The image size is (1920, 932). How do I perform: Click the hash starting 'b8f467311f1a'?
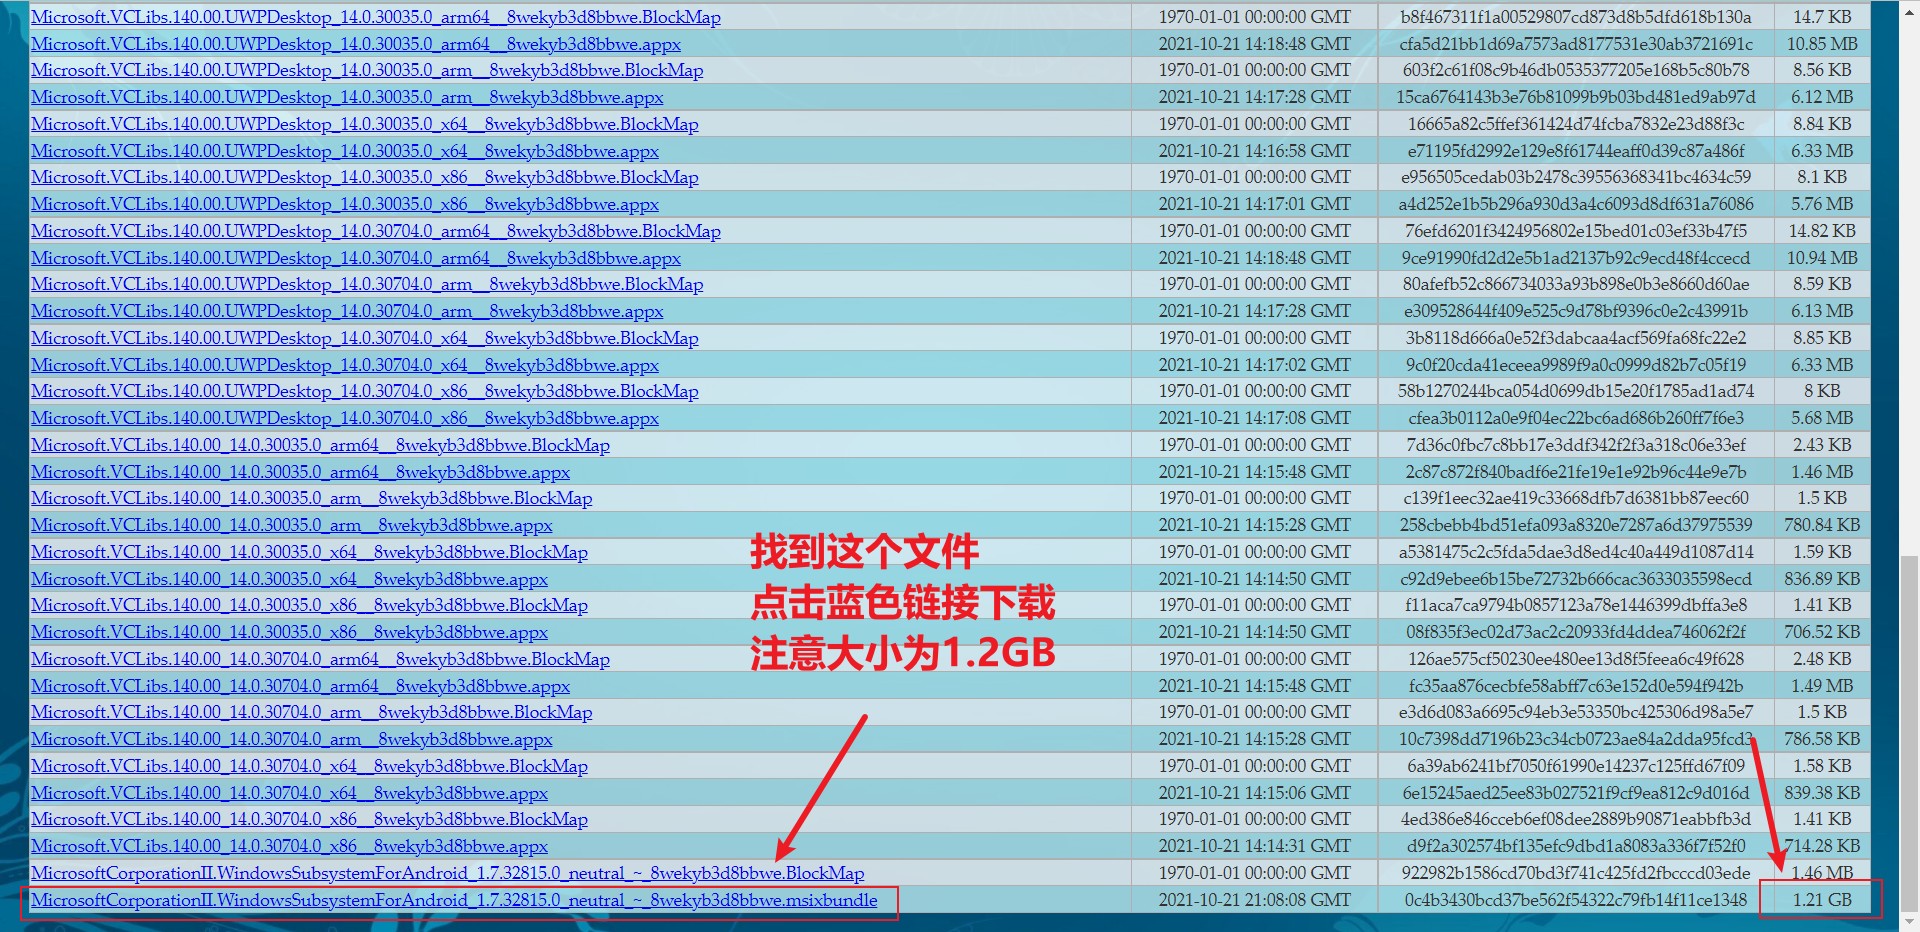coord(1576,17)
